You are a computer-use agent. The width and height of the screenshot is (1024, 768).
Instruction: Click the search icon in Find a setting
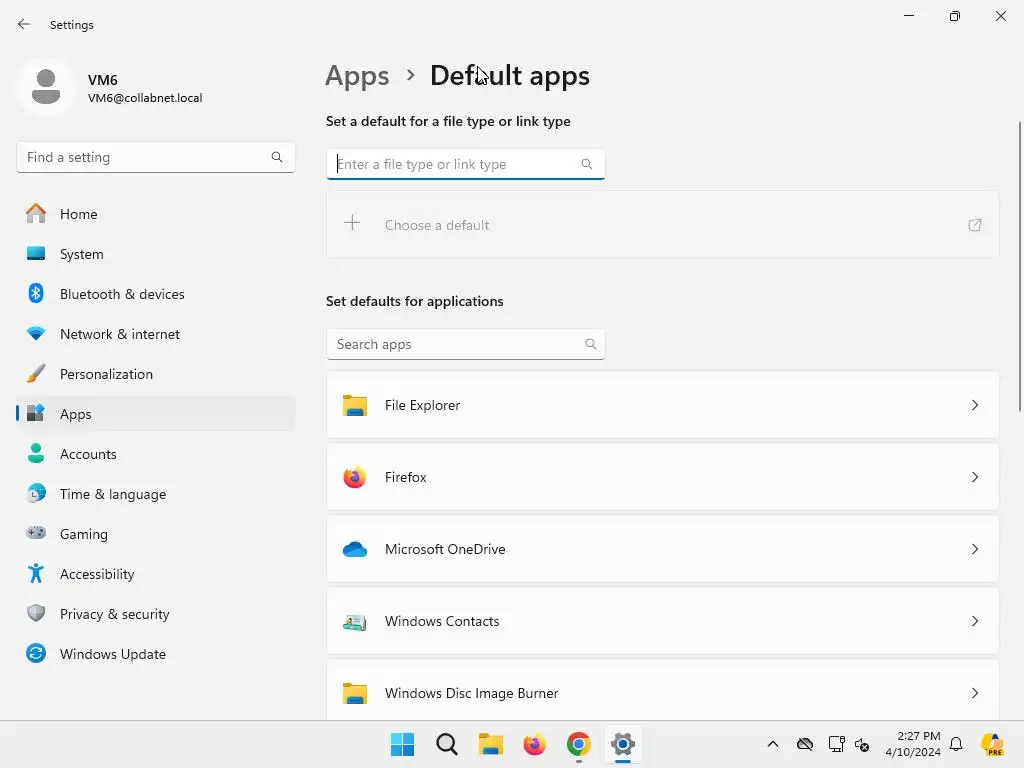point(277,157)
